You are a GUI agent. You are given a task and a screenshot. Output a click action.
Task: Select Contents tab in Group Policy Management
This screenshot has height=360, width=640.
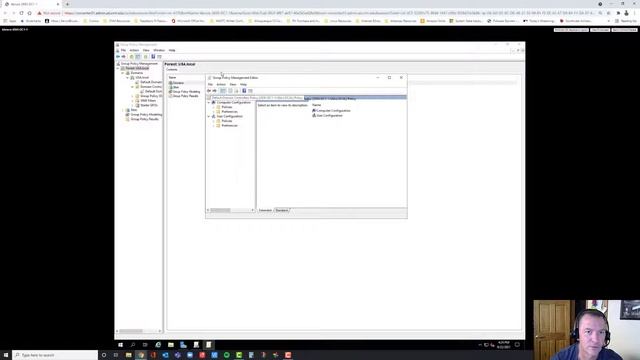click(172, 69)
